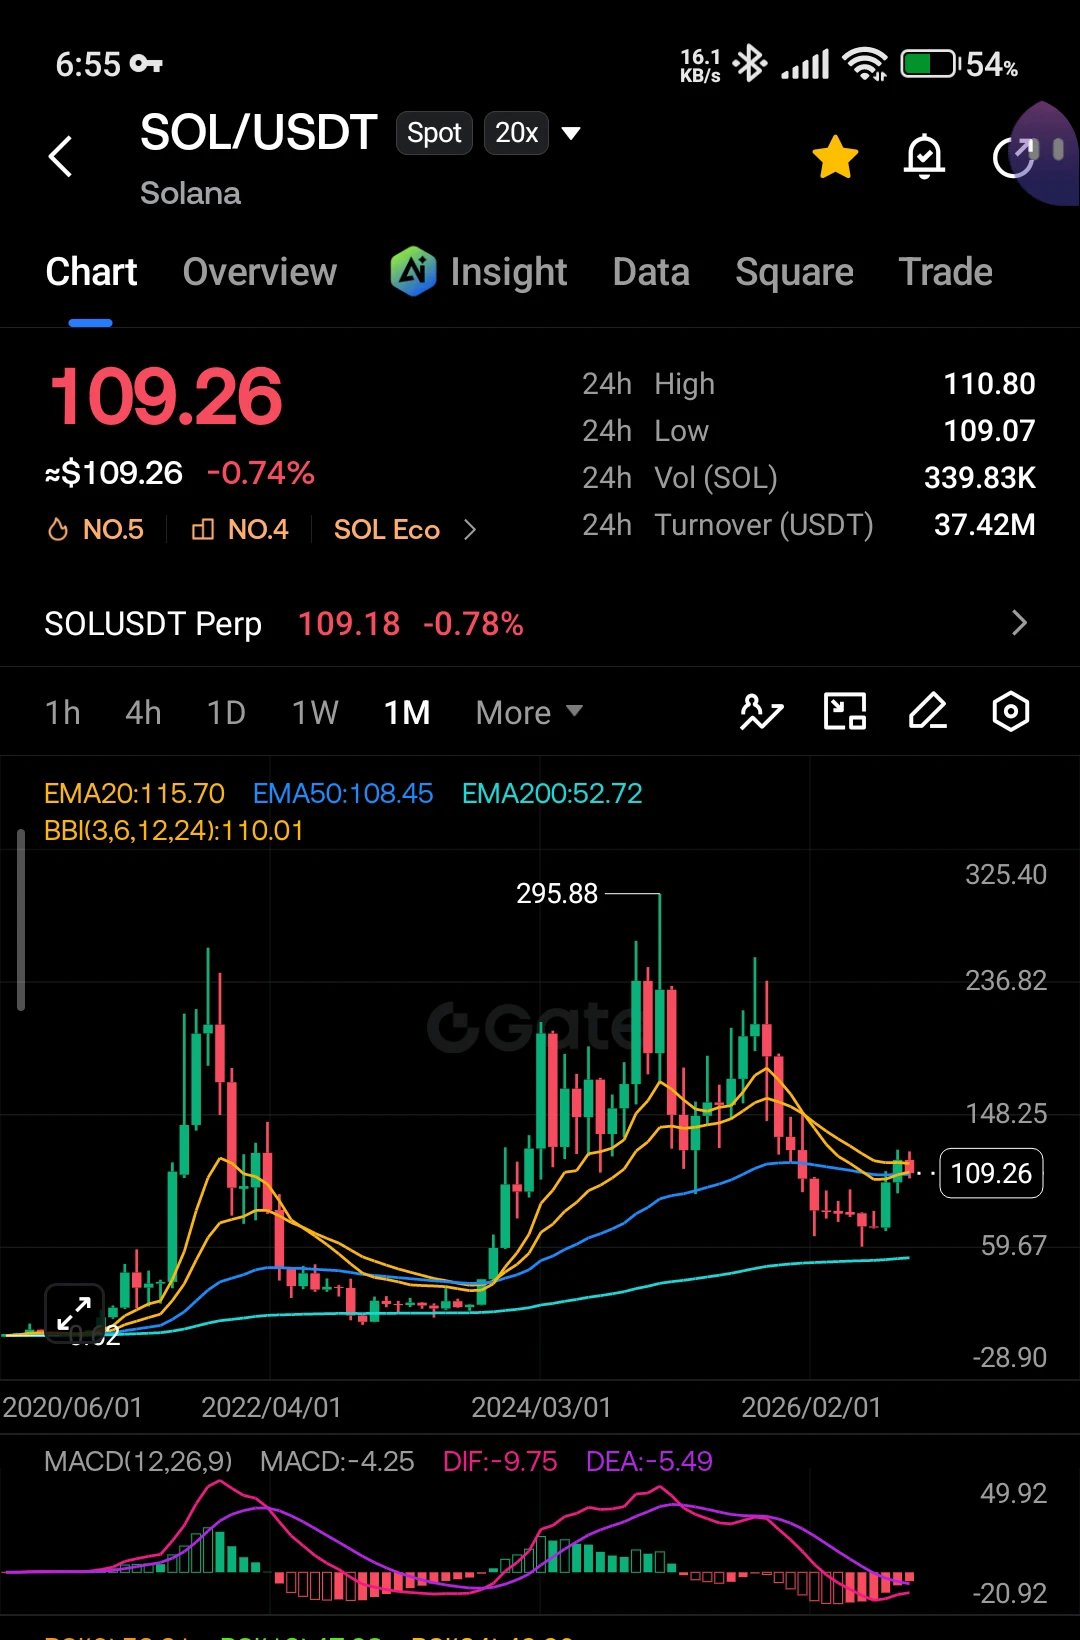The height and width of the screenshot is (1640, 1080).
Task: Switch to the Chart tab
Action: (91, 272)
